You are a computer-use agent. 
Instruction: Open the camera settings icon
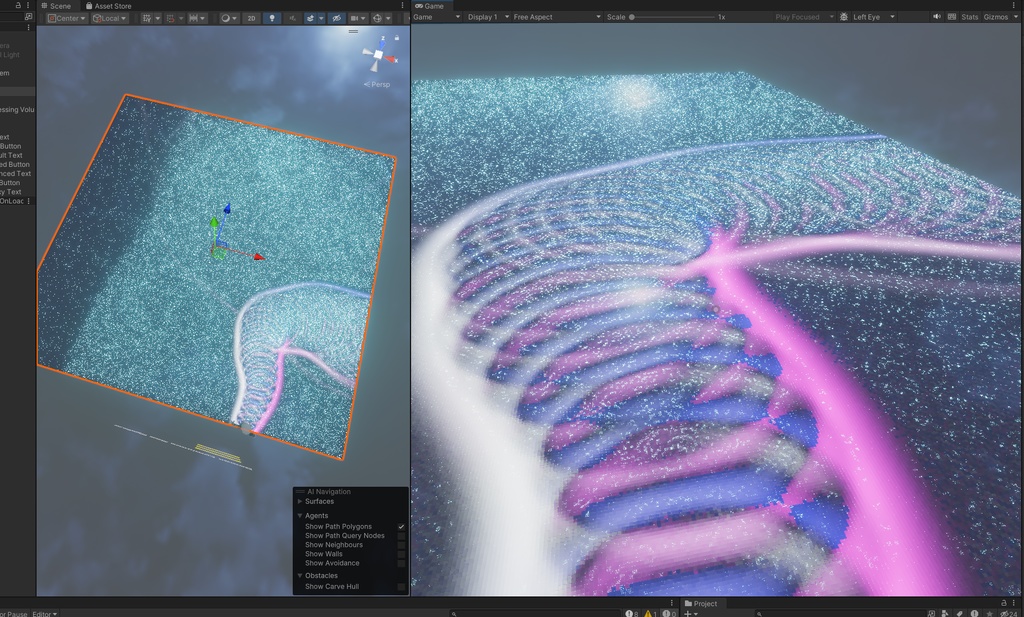click(x=355, y=18)
